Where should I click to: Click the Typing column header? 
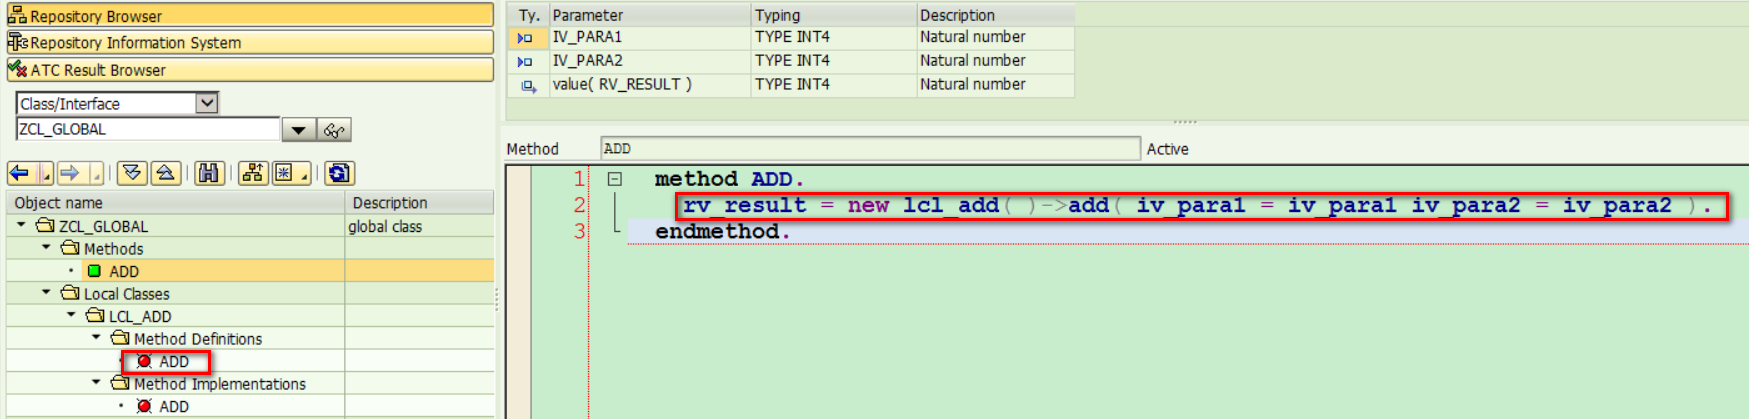[834, 15]
